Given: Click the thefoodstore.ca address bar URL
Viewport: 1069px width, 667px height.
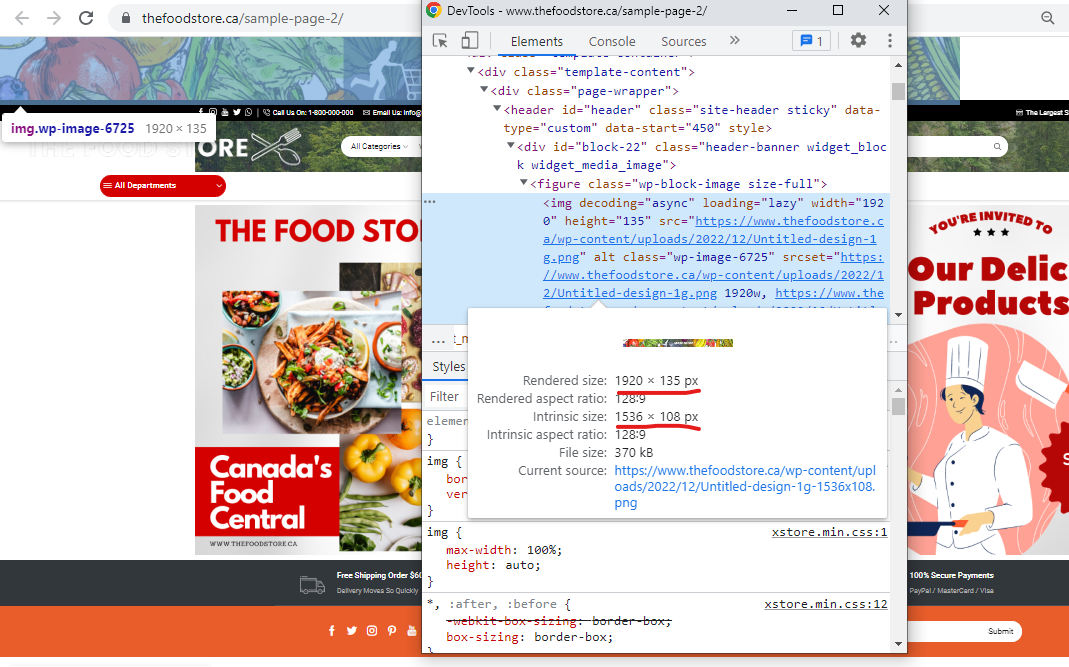Looking at the screenshot, I should tap(243, 18).
